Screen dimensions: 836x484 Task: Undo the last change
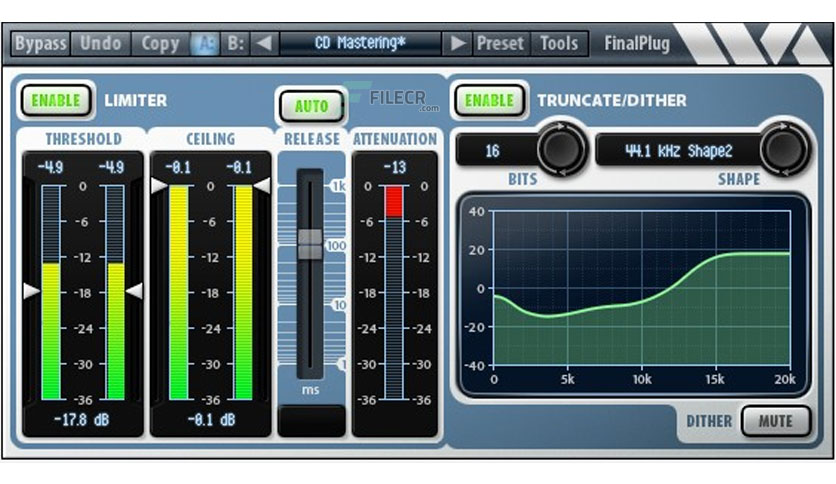101,43
